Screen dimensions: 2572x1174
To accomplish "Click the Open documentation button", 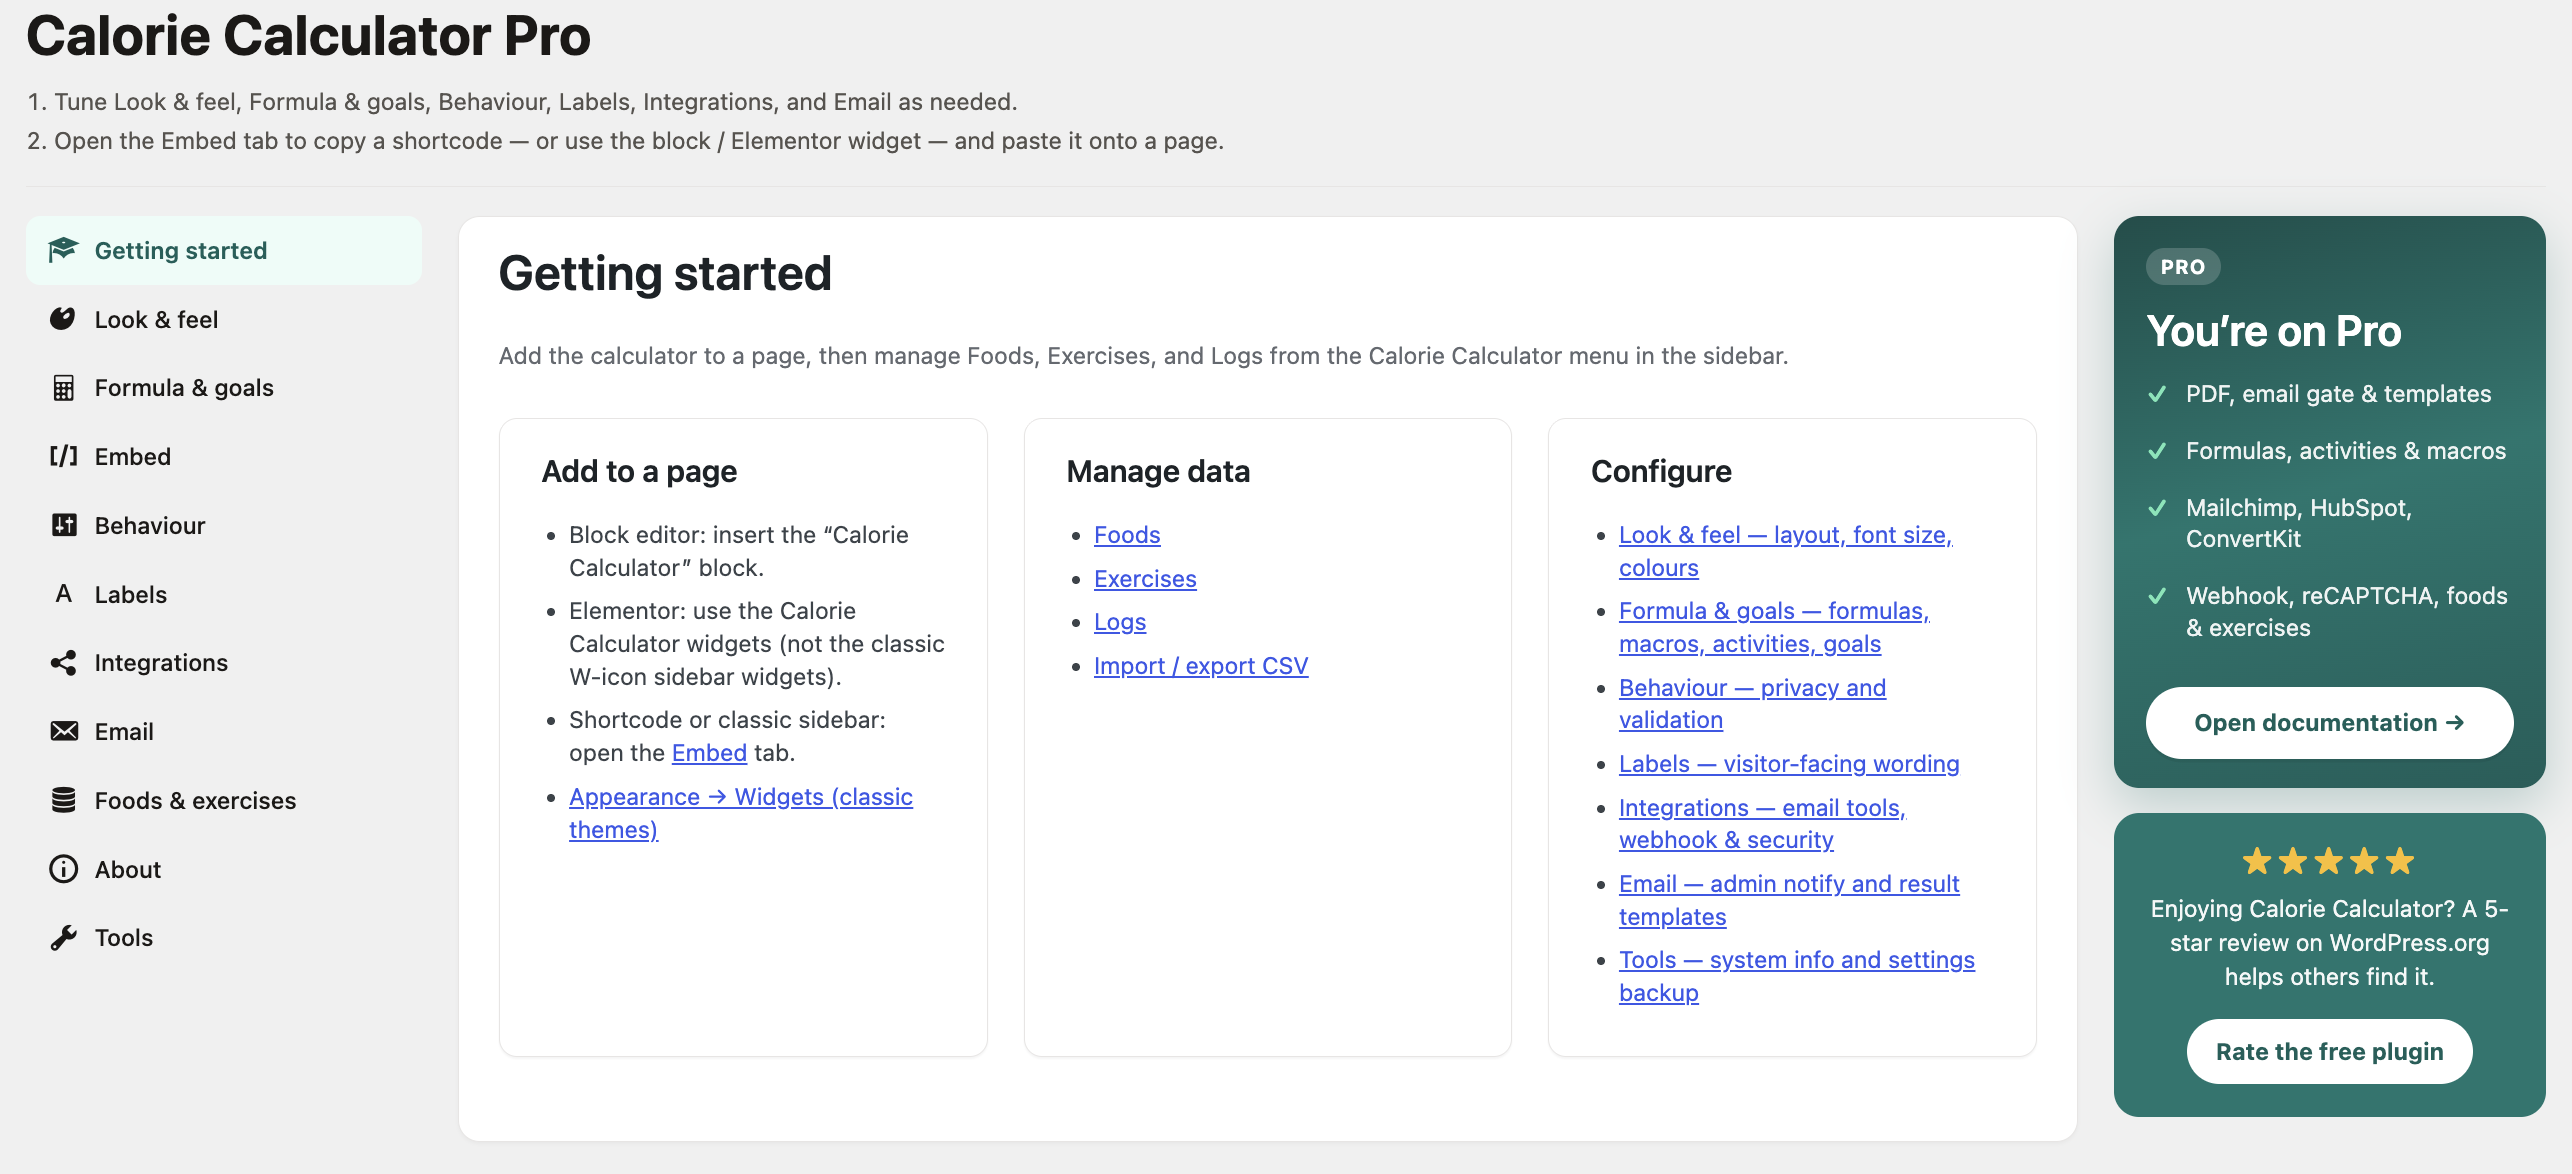I will pyautogui.click(x=2329, y=723).
